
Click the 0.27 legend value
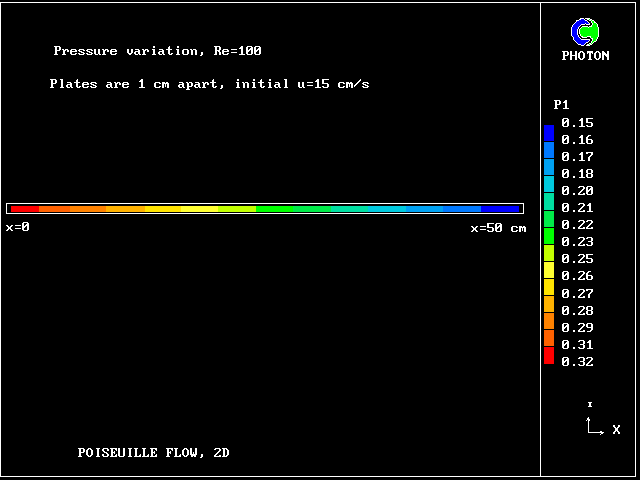(x=577, y=294)
